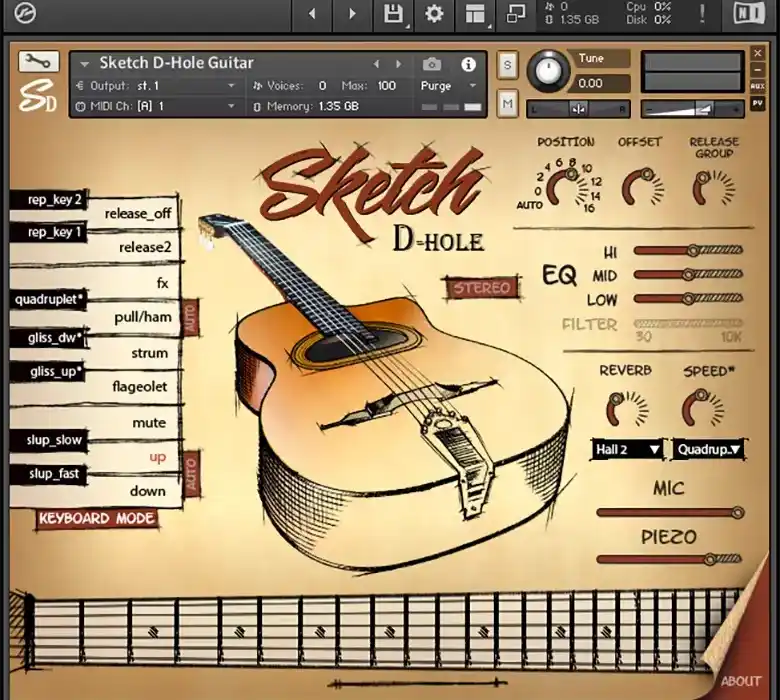Open the ABOUT page corner

pos(740,681)
